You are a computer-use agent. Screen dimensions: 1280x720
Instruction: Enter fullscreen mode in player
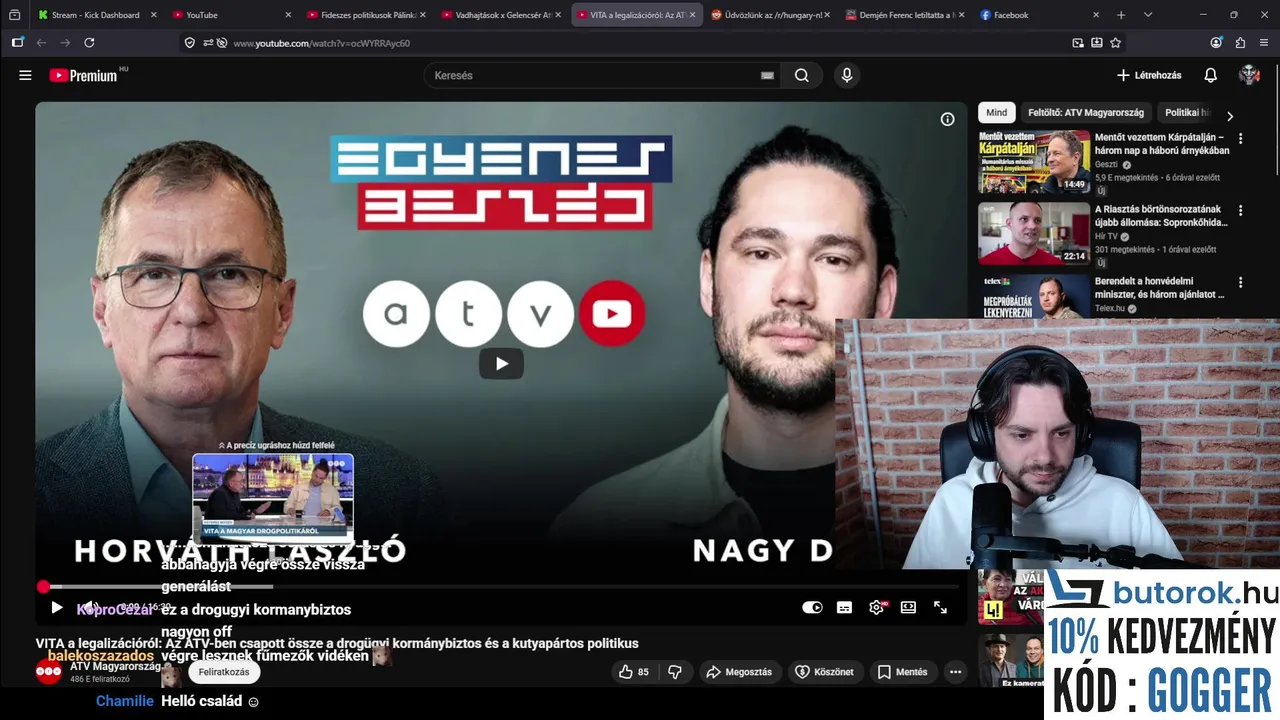(x=940, y=607)
